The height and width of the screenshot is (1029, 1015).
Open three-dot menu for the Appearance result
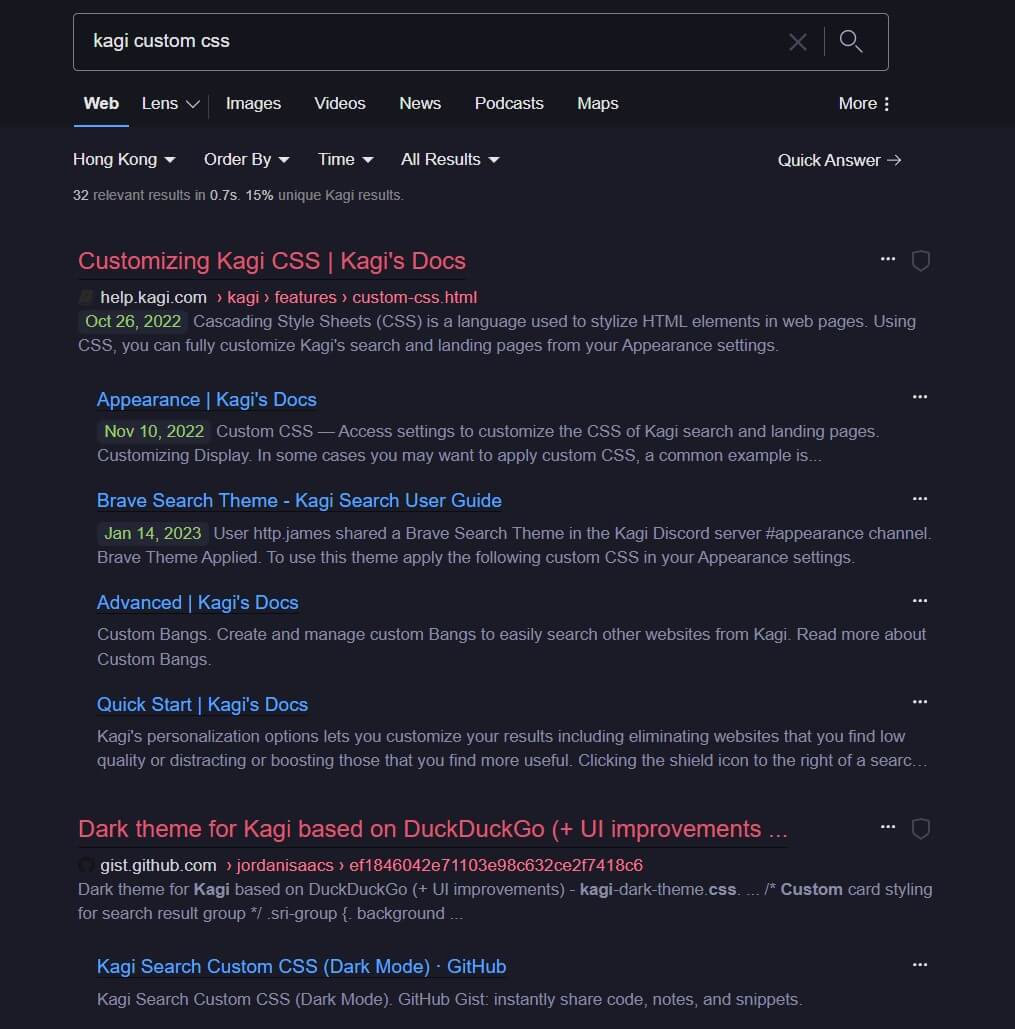919,397
